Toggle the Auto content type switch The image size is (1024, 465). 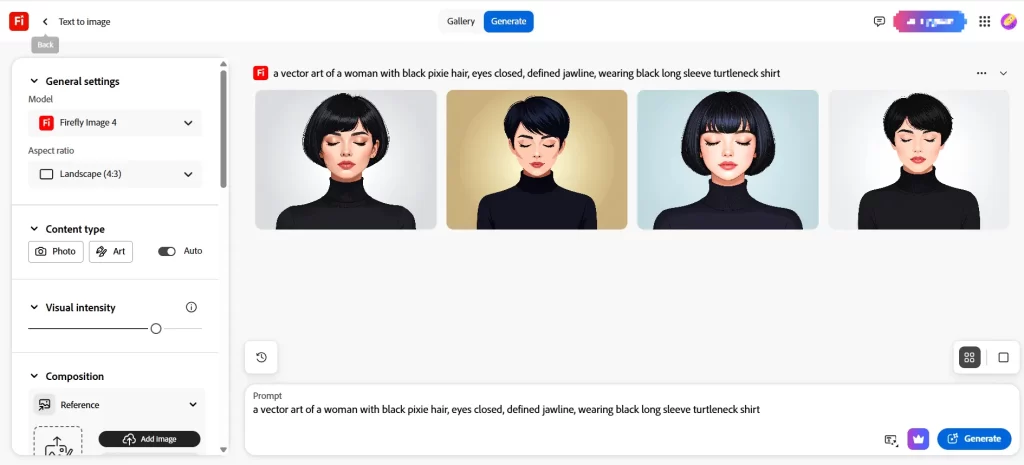tap(167, 251)
